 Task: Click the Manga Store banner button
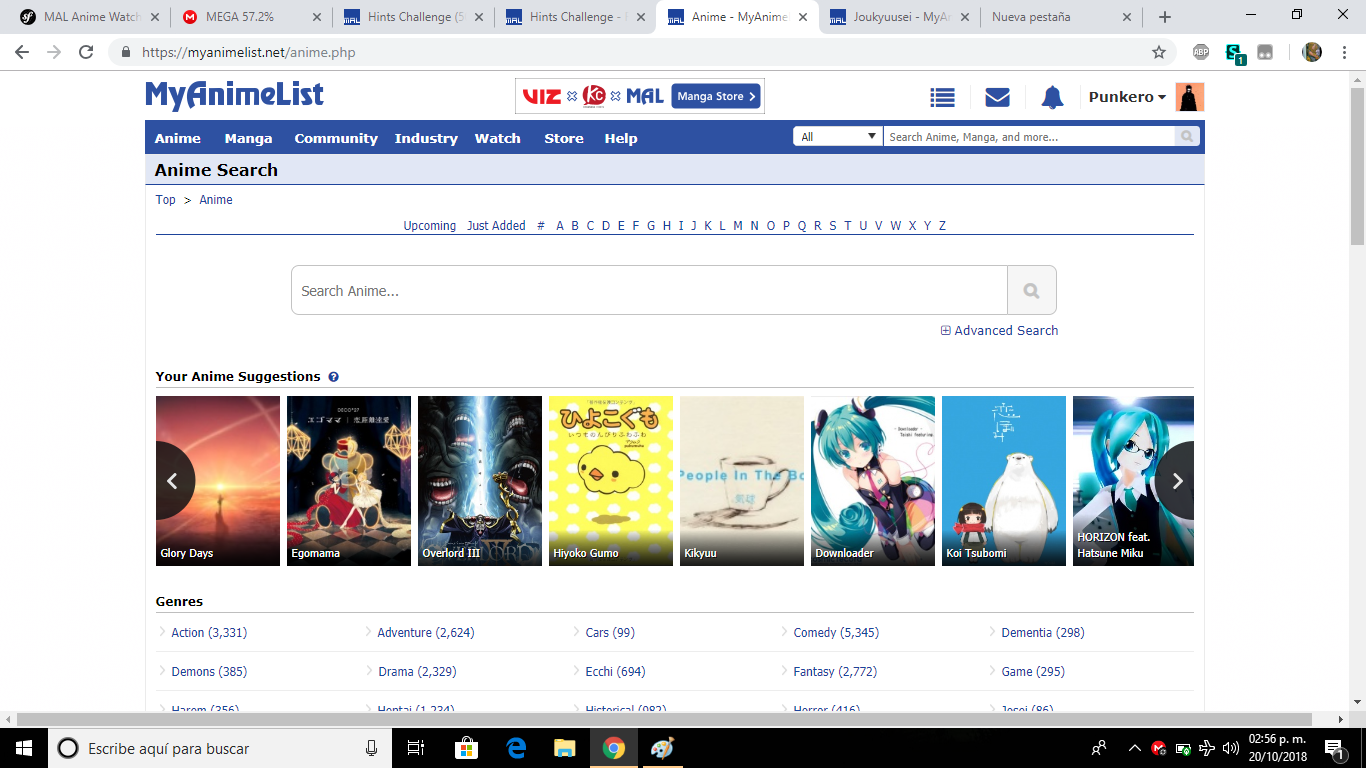click(717, 96)
